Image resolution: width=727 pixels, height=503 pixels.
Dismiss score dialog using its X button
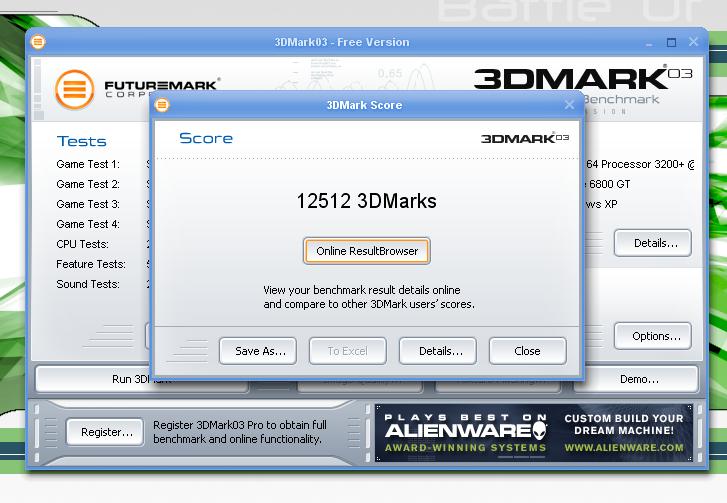tap(569, 105)
